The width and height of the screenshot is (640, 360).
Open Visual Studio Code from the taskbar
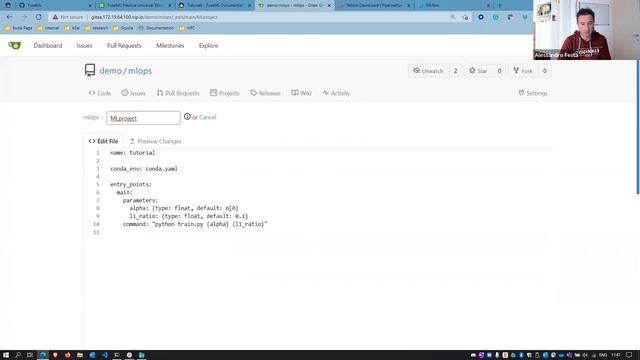click(104, 355)
